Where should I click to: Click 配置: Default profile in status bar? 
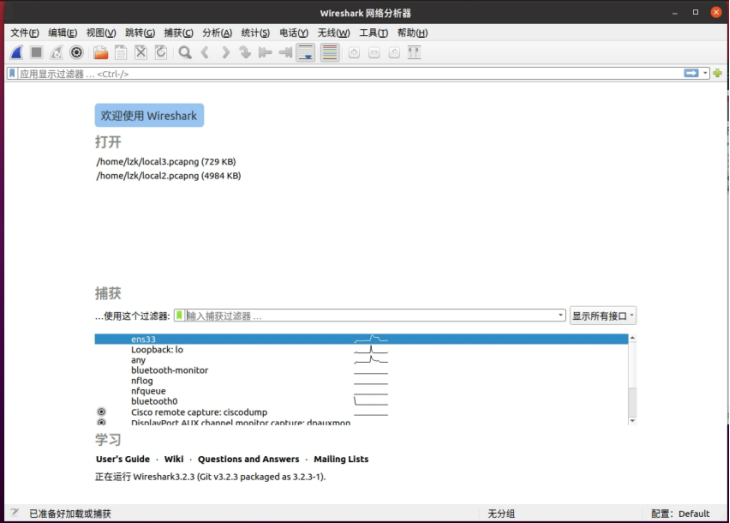(x=680, y=513)
